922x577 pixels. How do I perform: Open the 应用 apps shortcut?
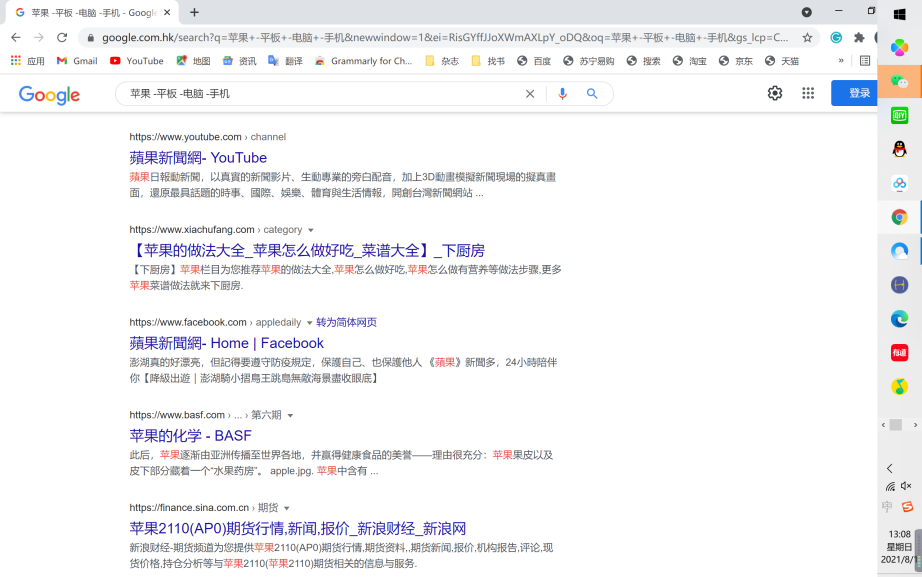(x=28, y=61)
